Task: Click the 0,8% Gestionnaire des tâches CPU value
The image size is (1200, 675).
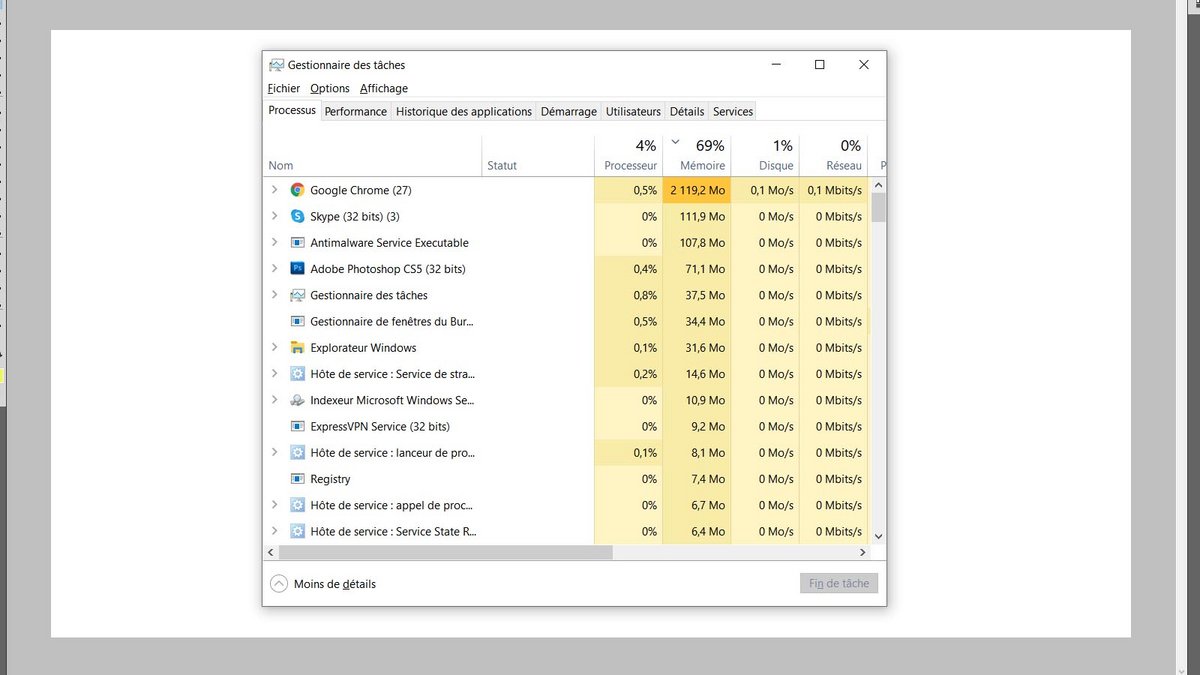Action: (645, 295)
